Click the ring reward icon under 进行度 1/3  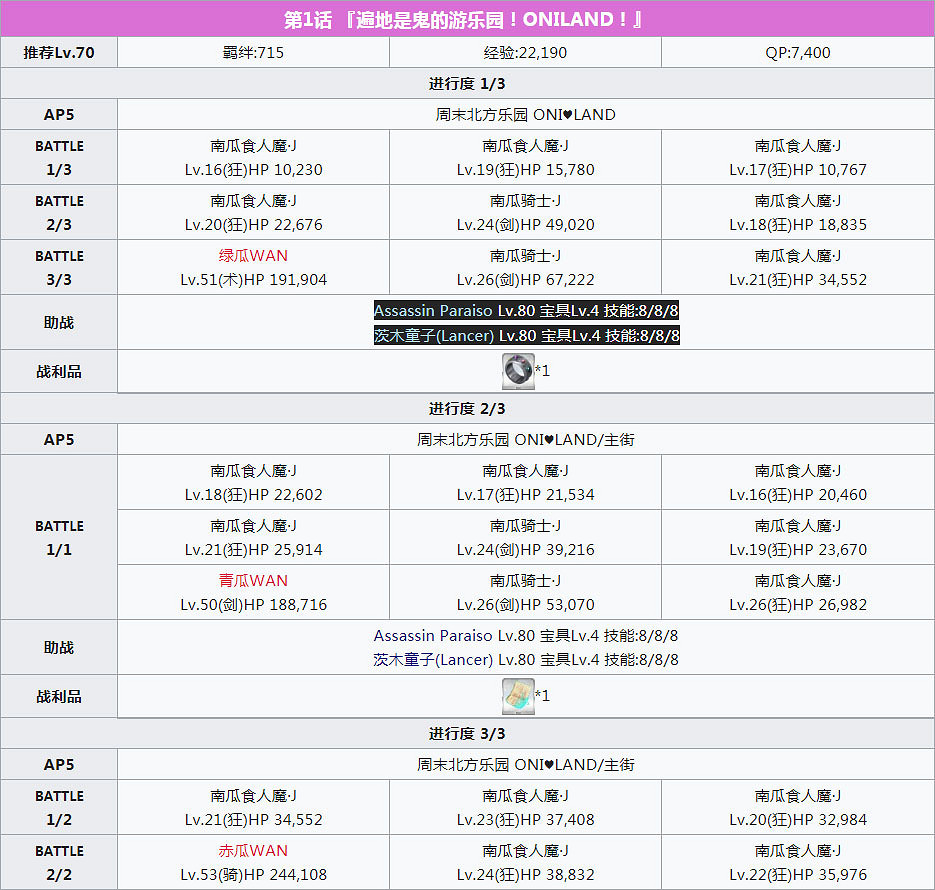click(517, 371)
